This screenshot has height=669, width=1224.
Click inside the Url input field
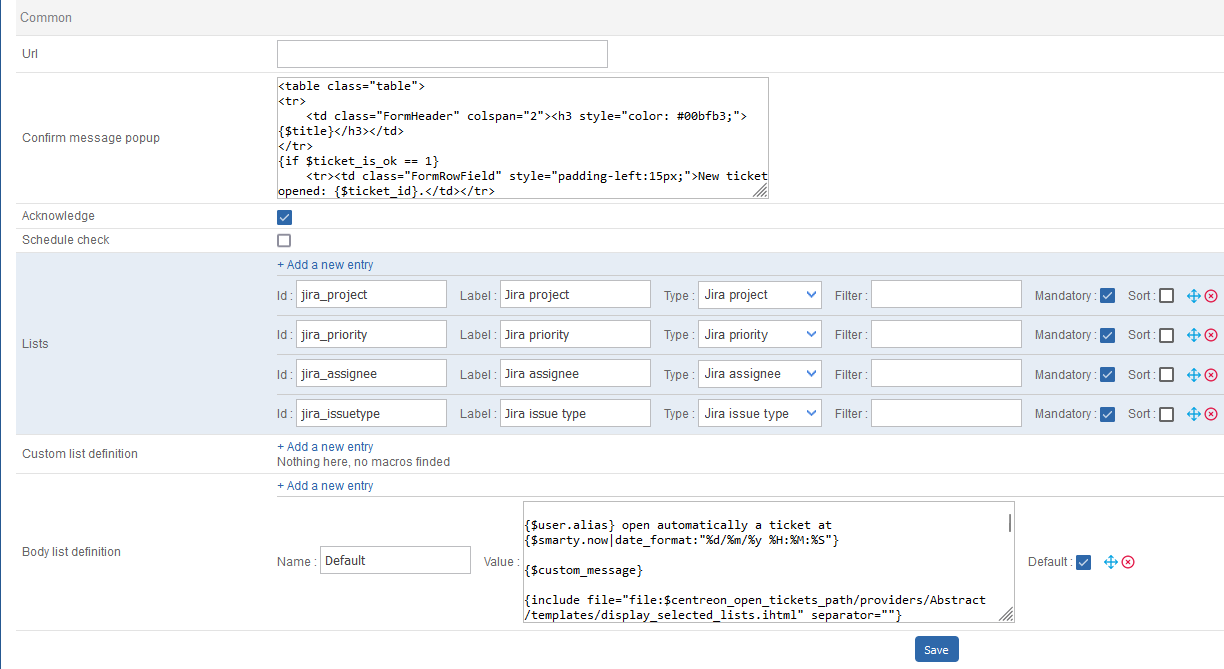point(441,53)
